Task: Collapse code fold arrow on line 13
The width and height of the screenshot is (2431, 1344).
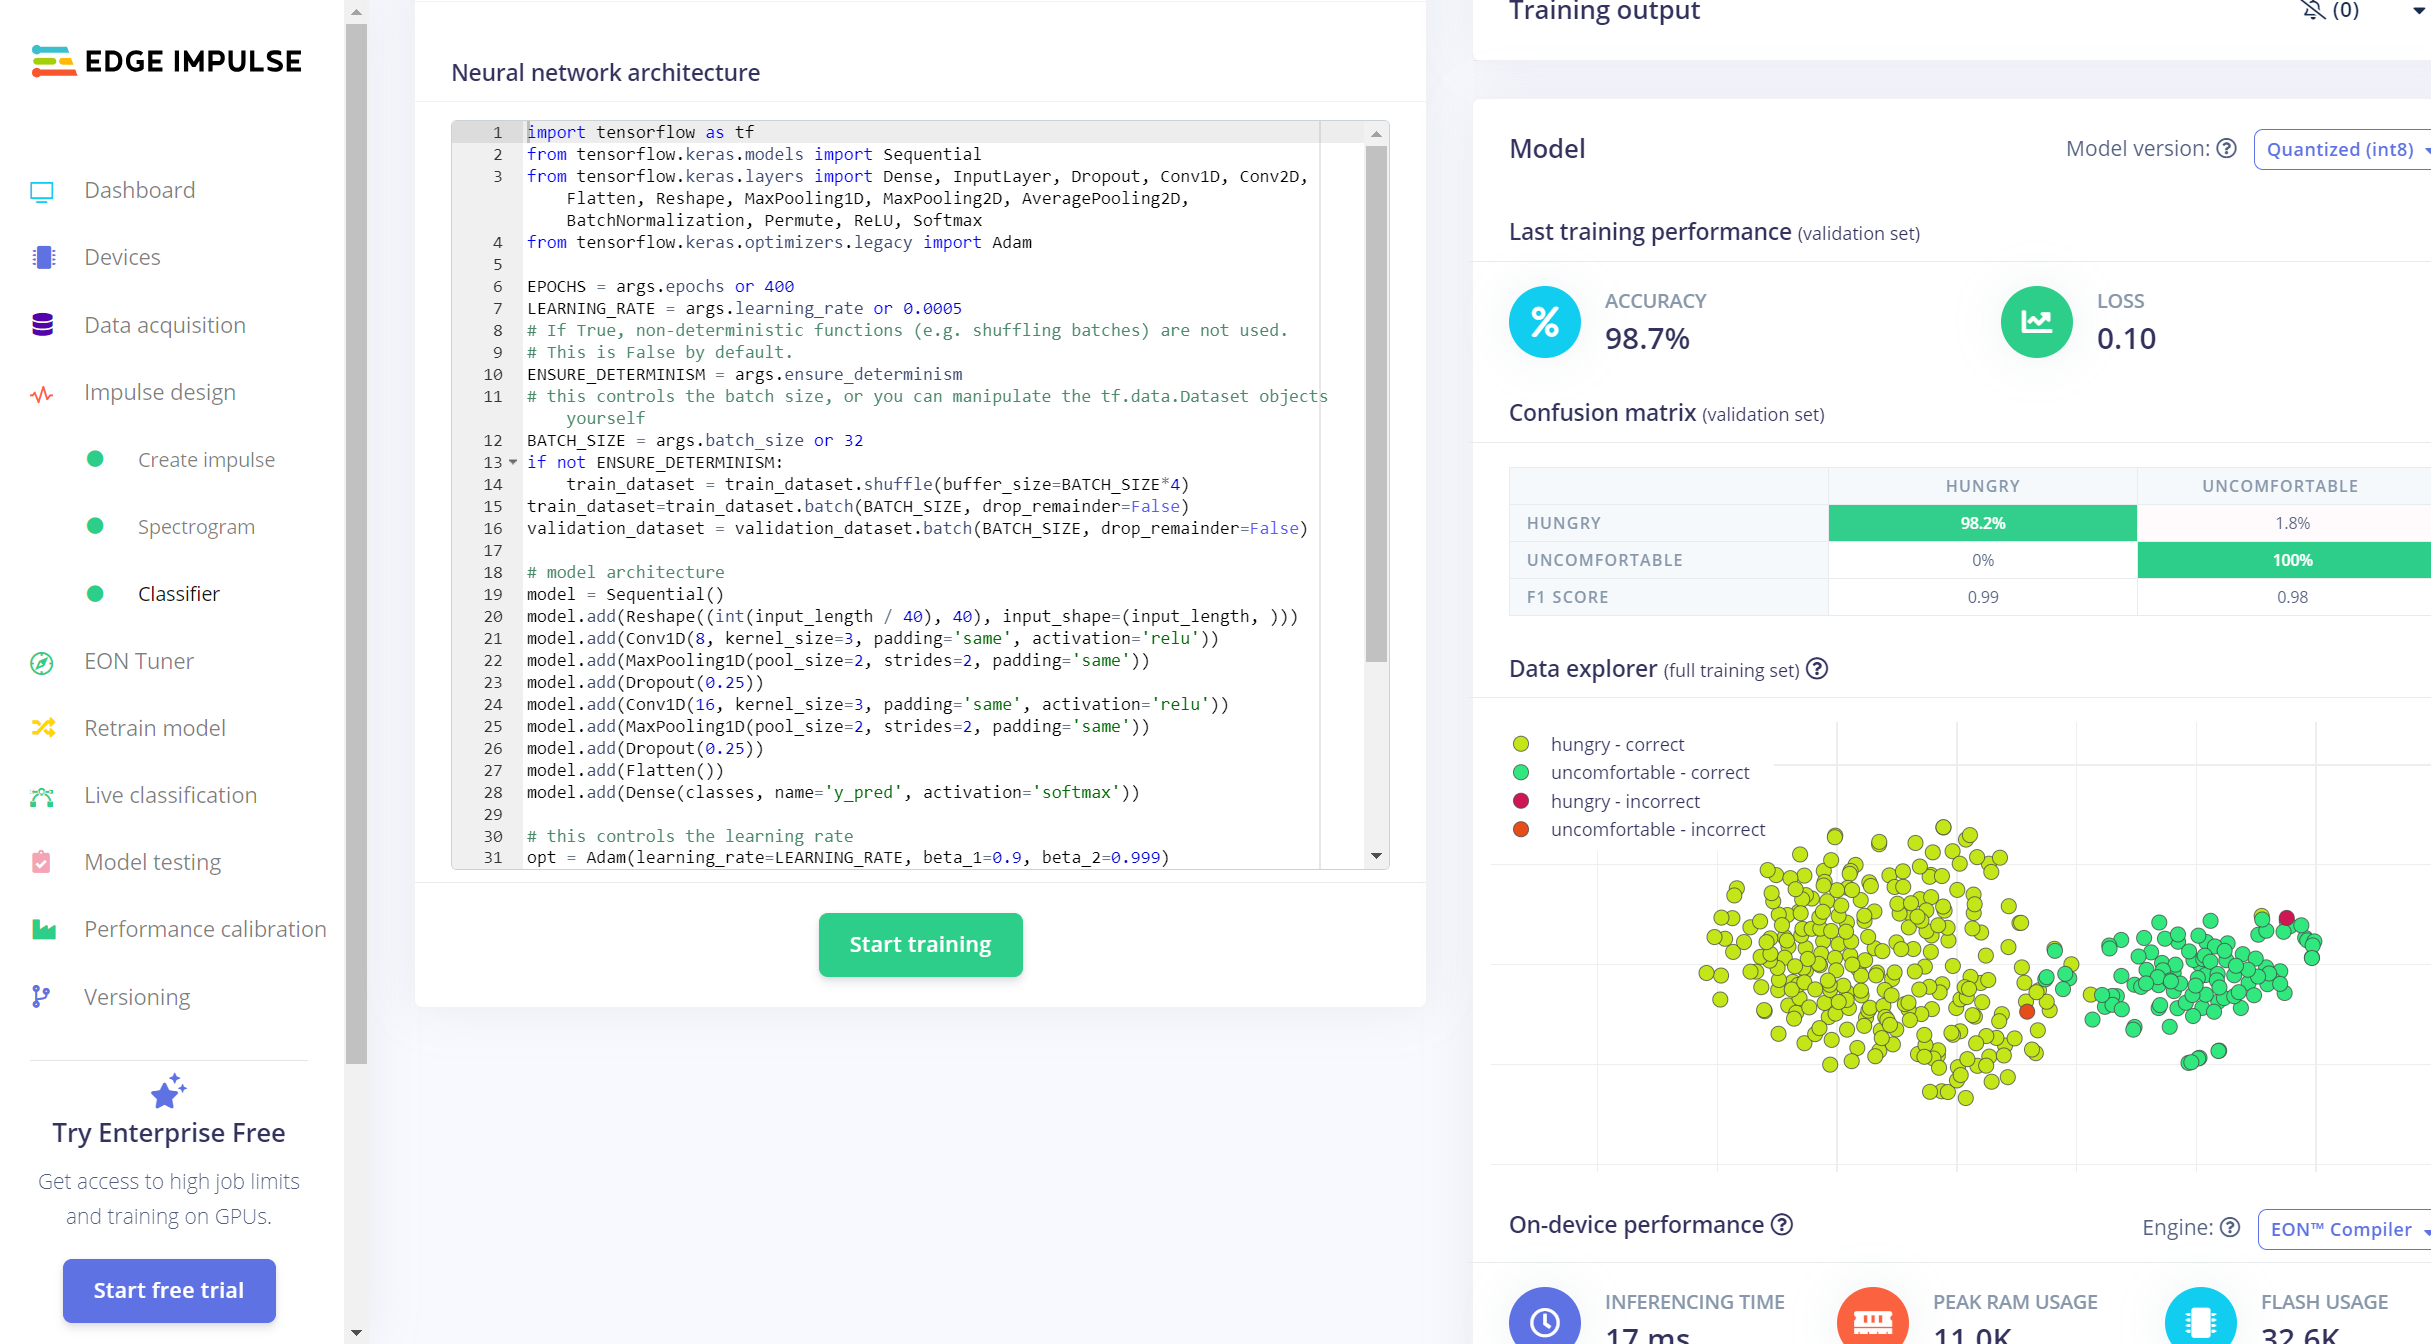Action: 513,462
